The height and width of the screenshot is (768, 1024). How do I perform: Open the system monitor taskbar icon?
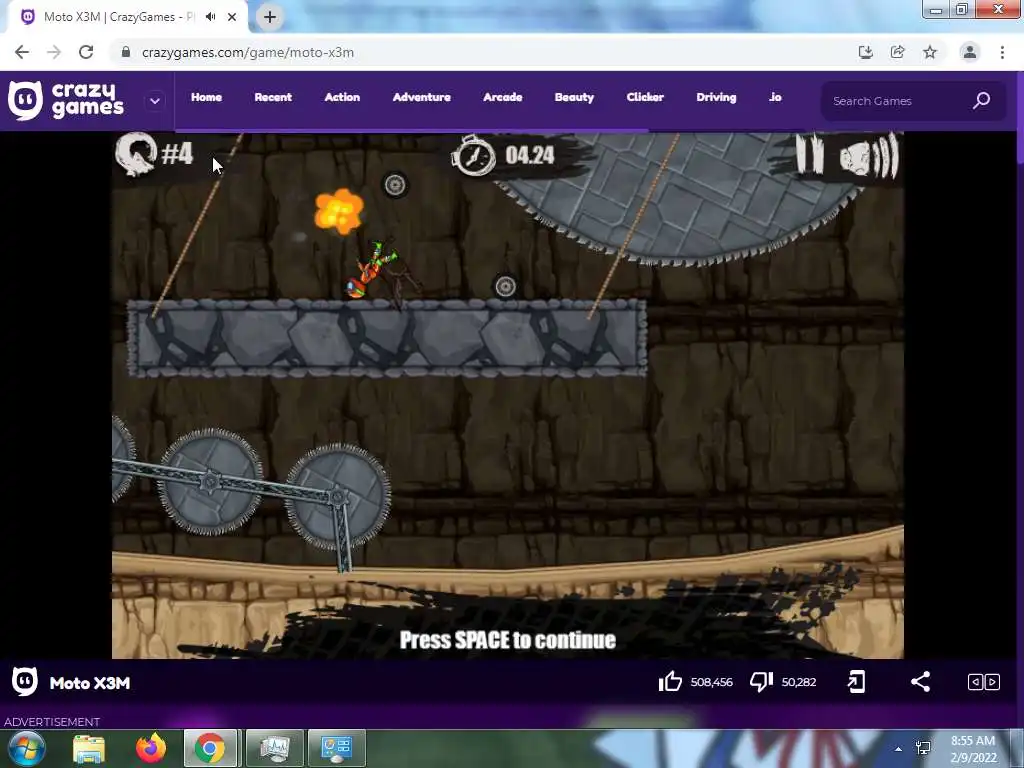(274, 748)
